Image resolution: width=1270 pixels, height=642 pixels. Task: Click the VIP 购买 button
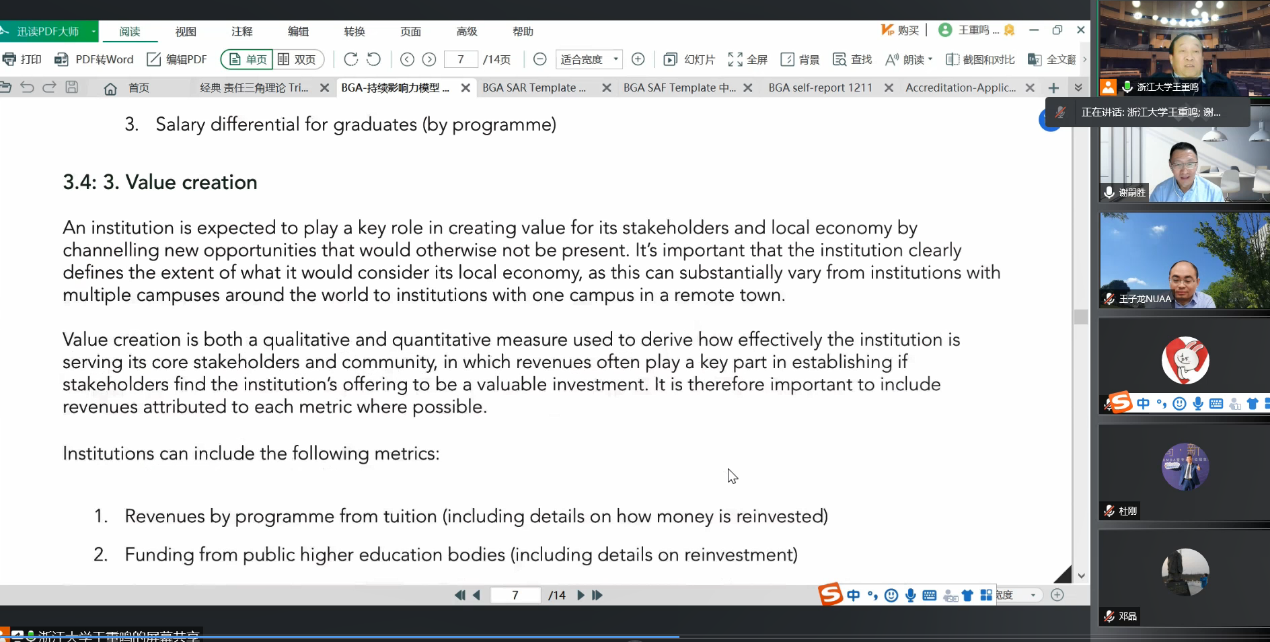[x=900, y=30]
